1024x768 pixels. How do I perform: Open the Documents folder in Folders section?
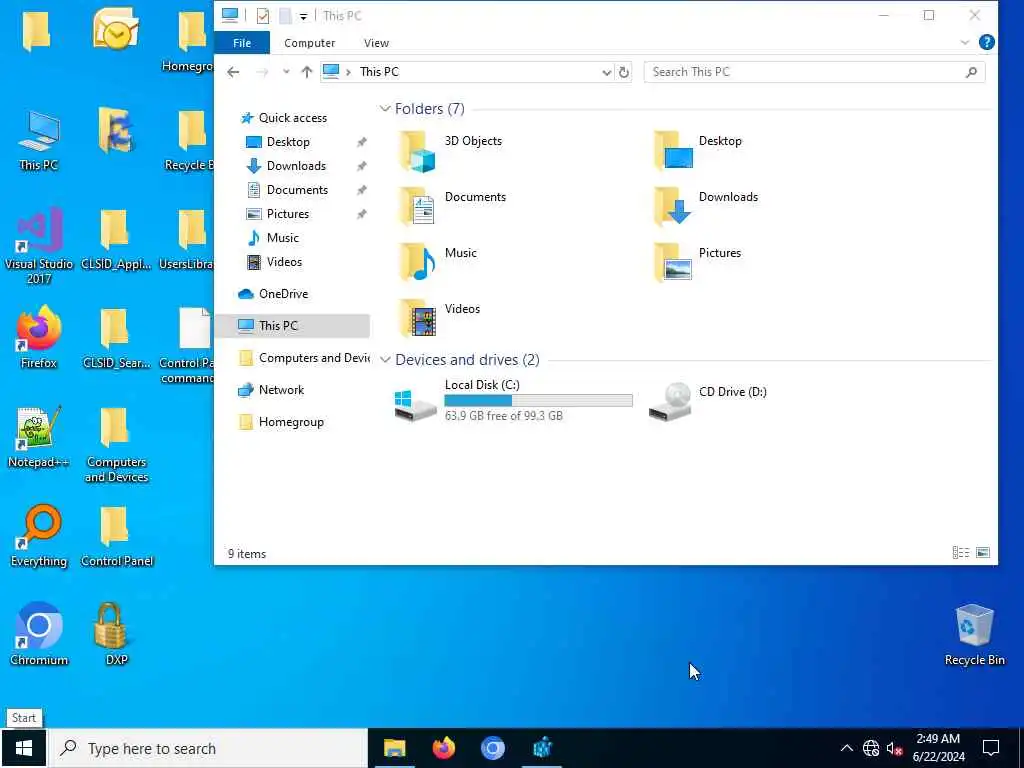[453, 207]
